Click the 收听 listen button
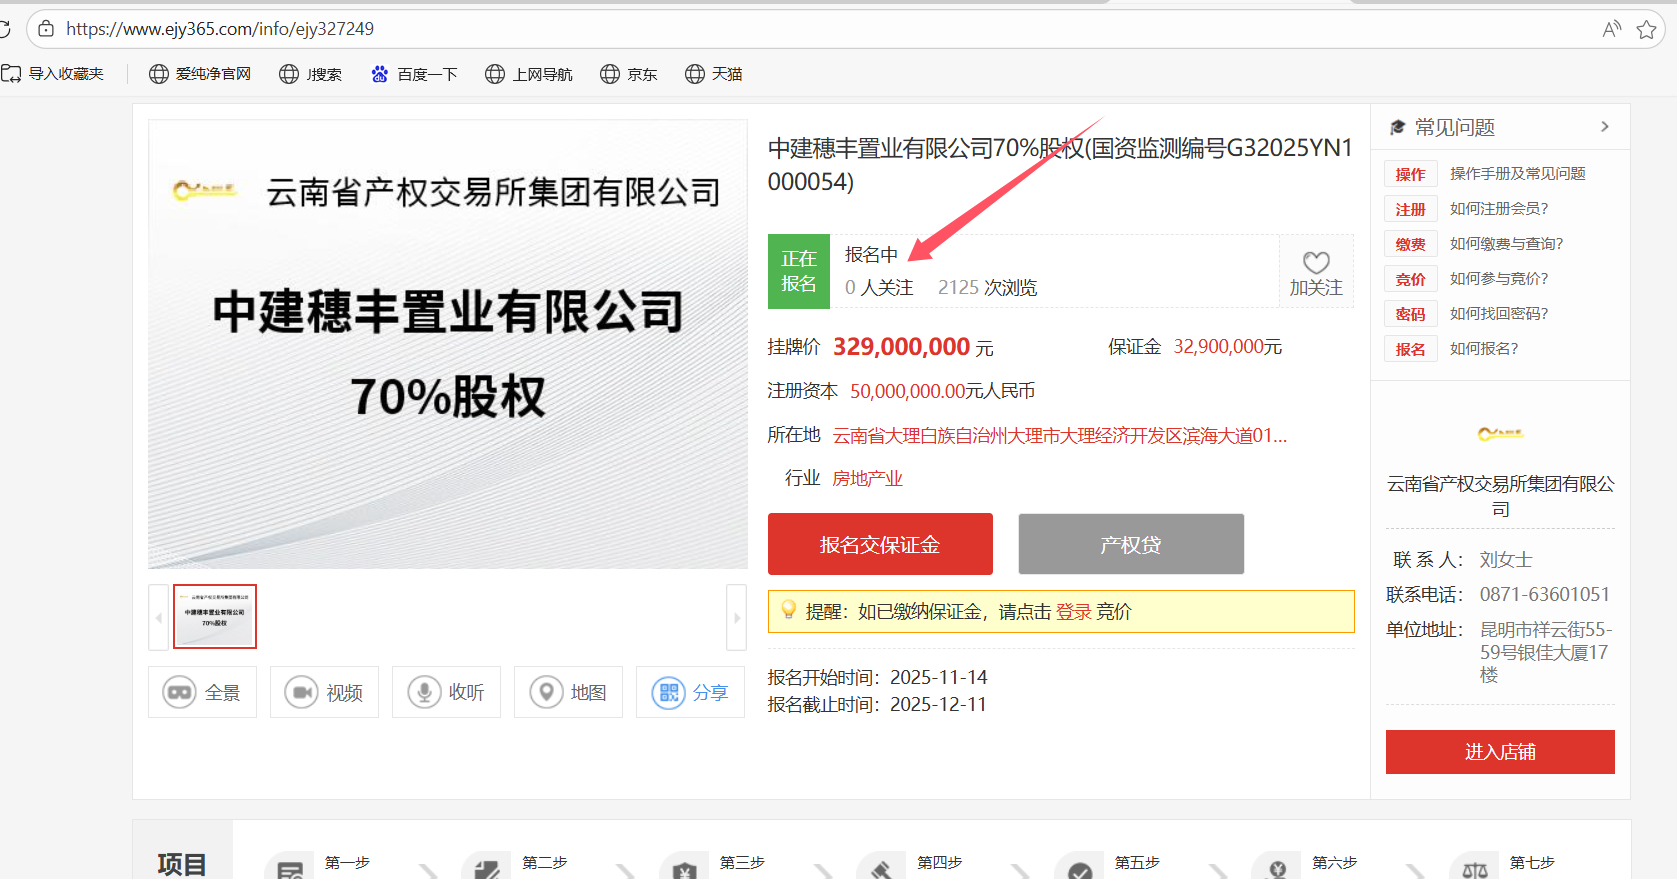This screenshot has width=1677, height=879. [447, 692]
